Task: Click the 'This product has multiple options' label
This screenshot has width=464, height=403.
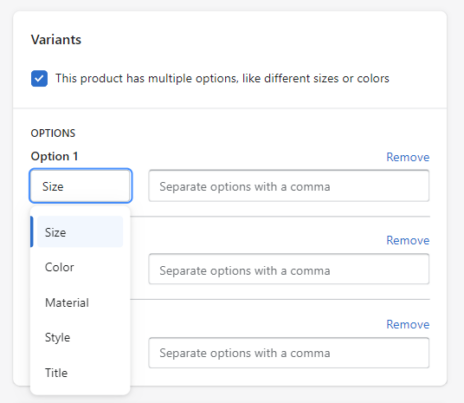Action: 222,78
